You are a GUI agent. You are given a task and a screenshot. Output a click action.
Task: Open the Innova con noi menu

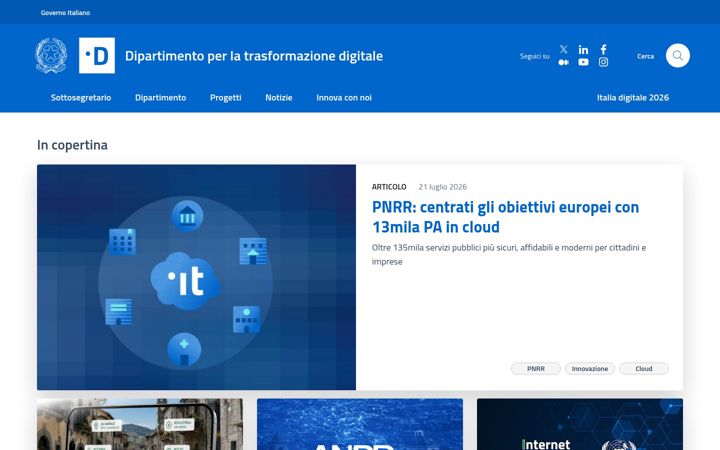tap(344, 97)
